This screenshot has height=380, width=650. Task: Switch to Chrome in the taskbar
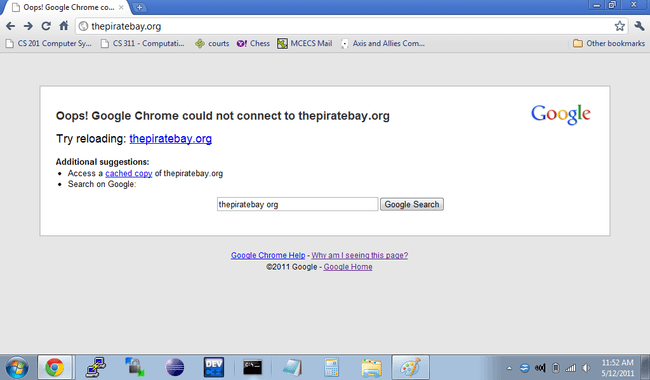[x=55, y=367]
